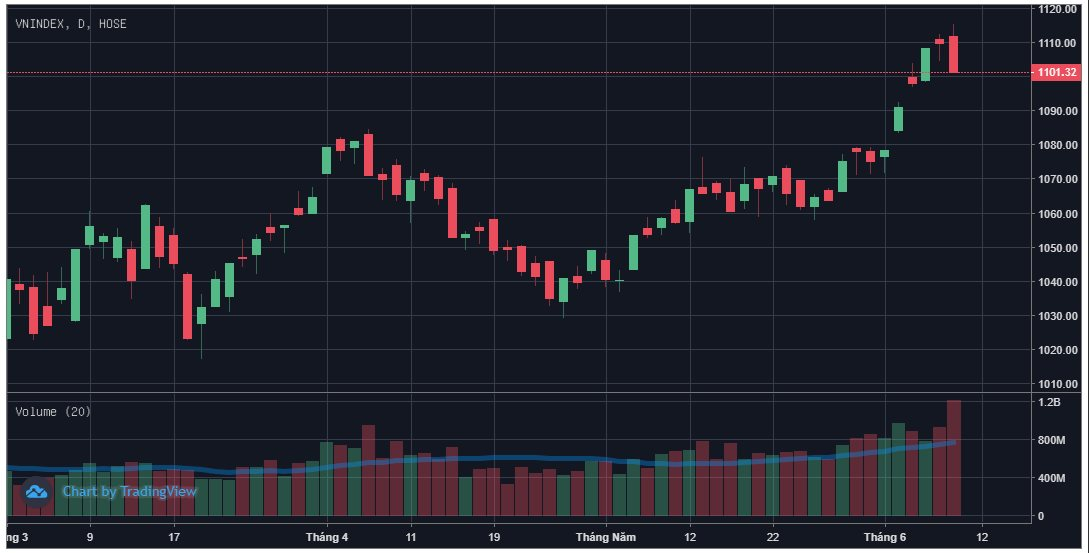Click the 17 date label on time axis
This screenshot has height=553, width=1089.
click(x=174, y=537)
